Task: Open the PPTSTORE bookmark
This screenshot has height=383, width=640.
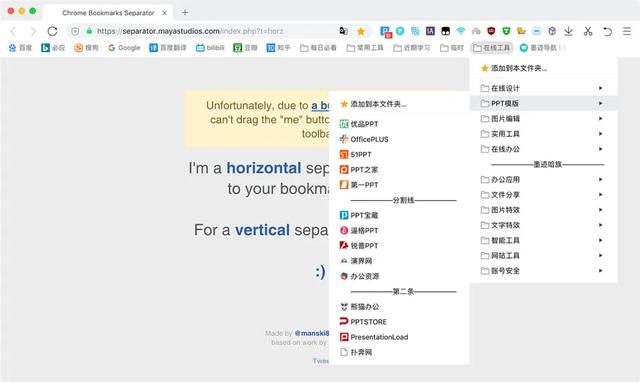Action: tap(399, 322)
